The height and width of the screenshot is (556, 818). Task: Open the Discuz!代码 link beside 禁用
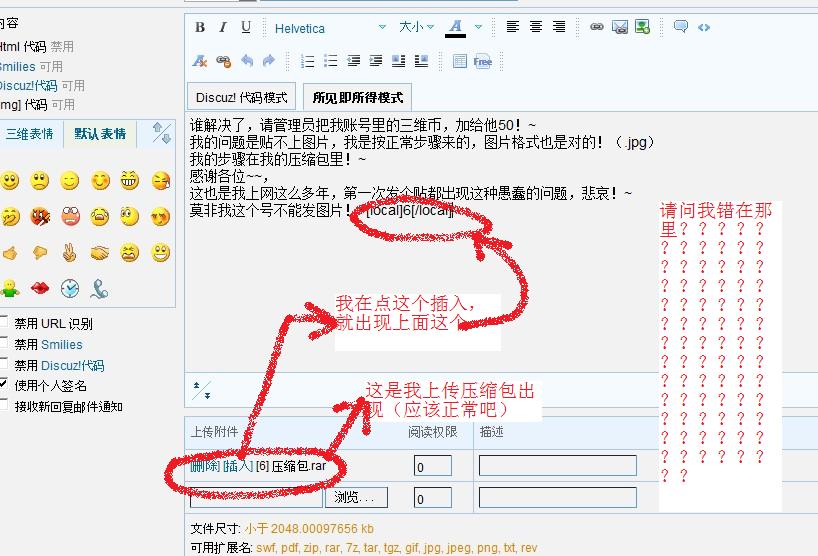[73, 366]
